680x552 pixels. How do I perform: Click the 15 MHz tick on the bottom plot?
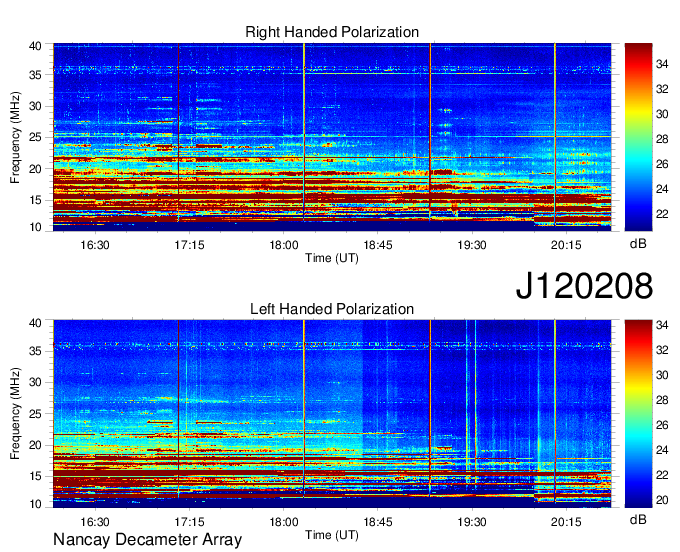35,477
